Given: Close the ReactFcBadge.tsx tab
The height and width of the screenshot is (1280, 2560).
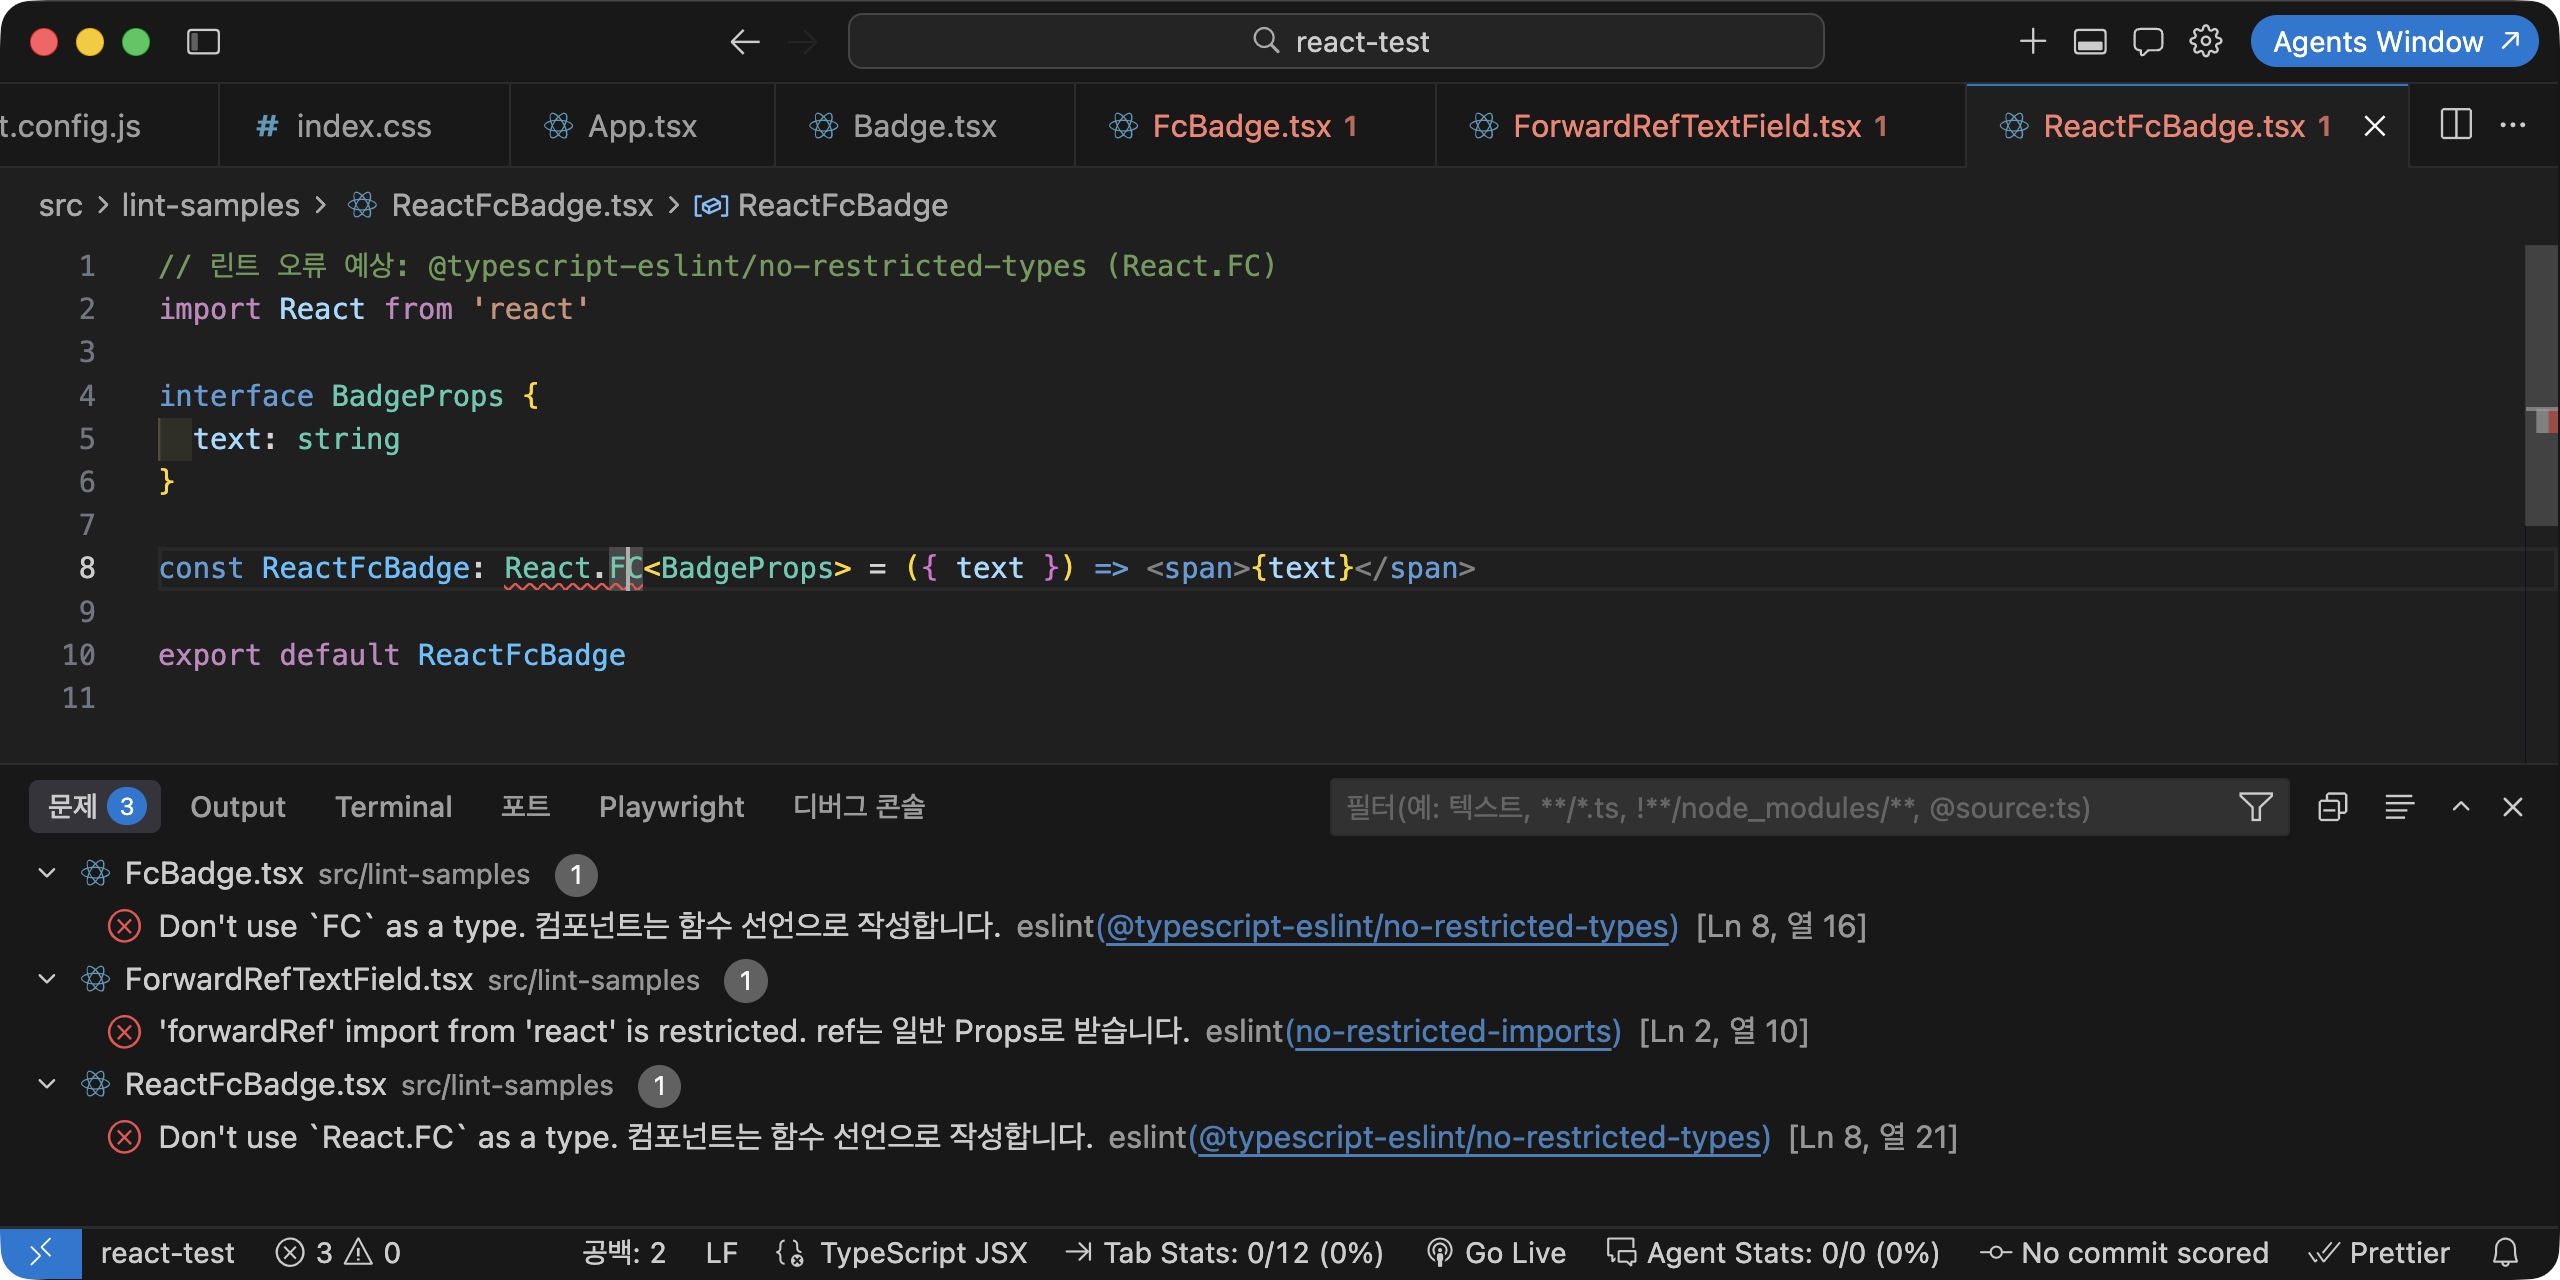Looking at the screenshot, I should point(2375,126).
